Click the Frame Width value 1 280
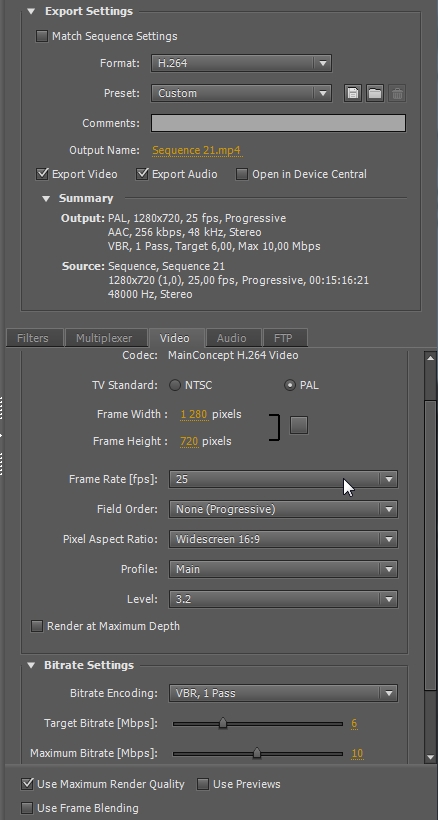 [x=194, y=414]
